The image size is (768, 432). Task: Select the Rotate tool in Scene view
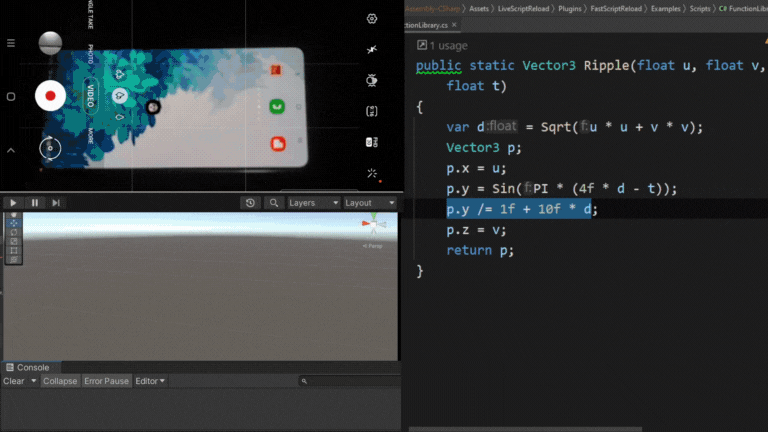(14, 232)
